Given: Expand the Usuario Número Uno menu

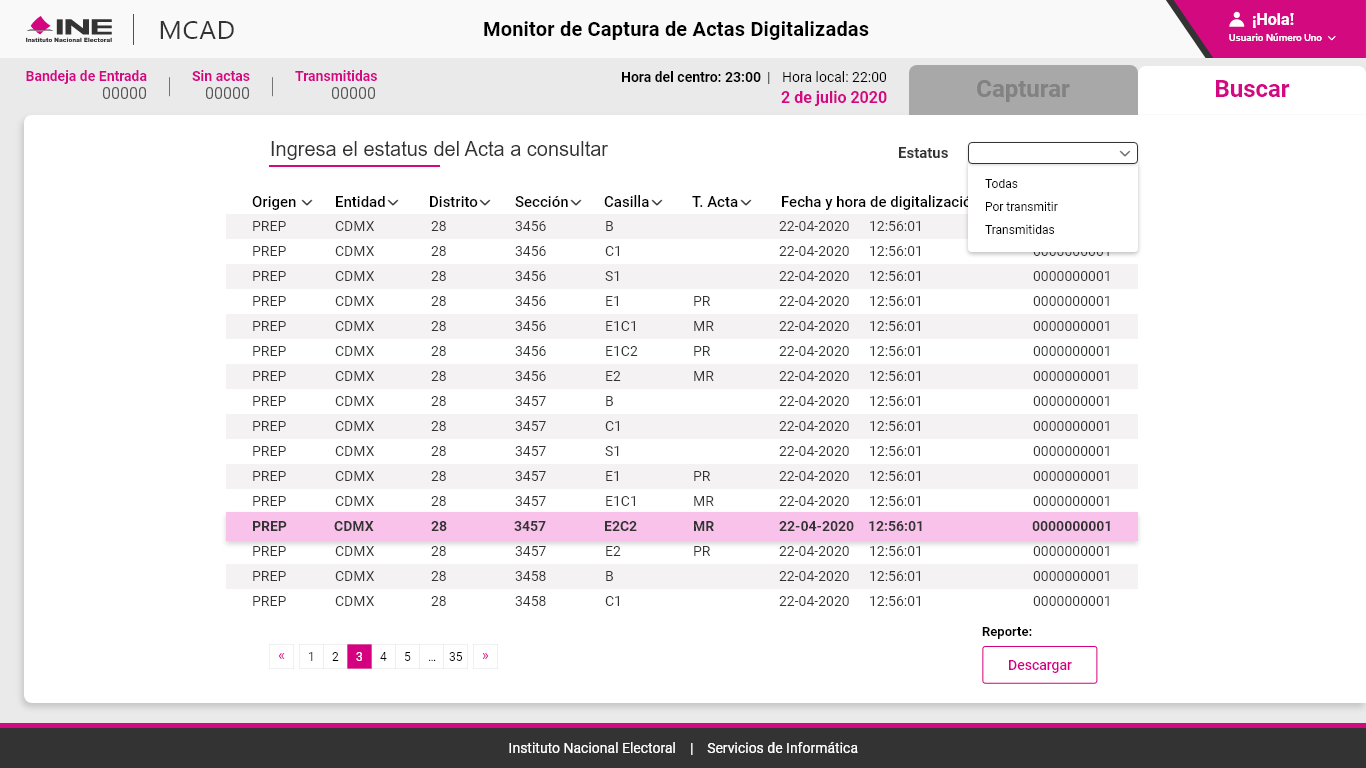Looking at the screenshot, I should pos(1282,38).
